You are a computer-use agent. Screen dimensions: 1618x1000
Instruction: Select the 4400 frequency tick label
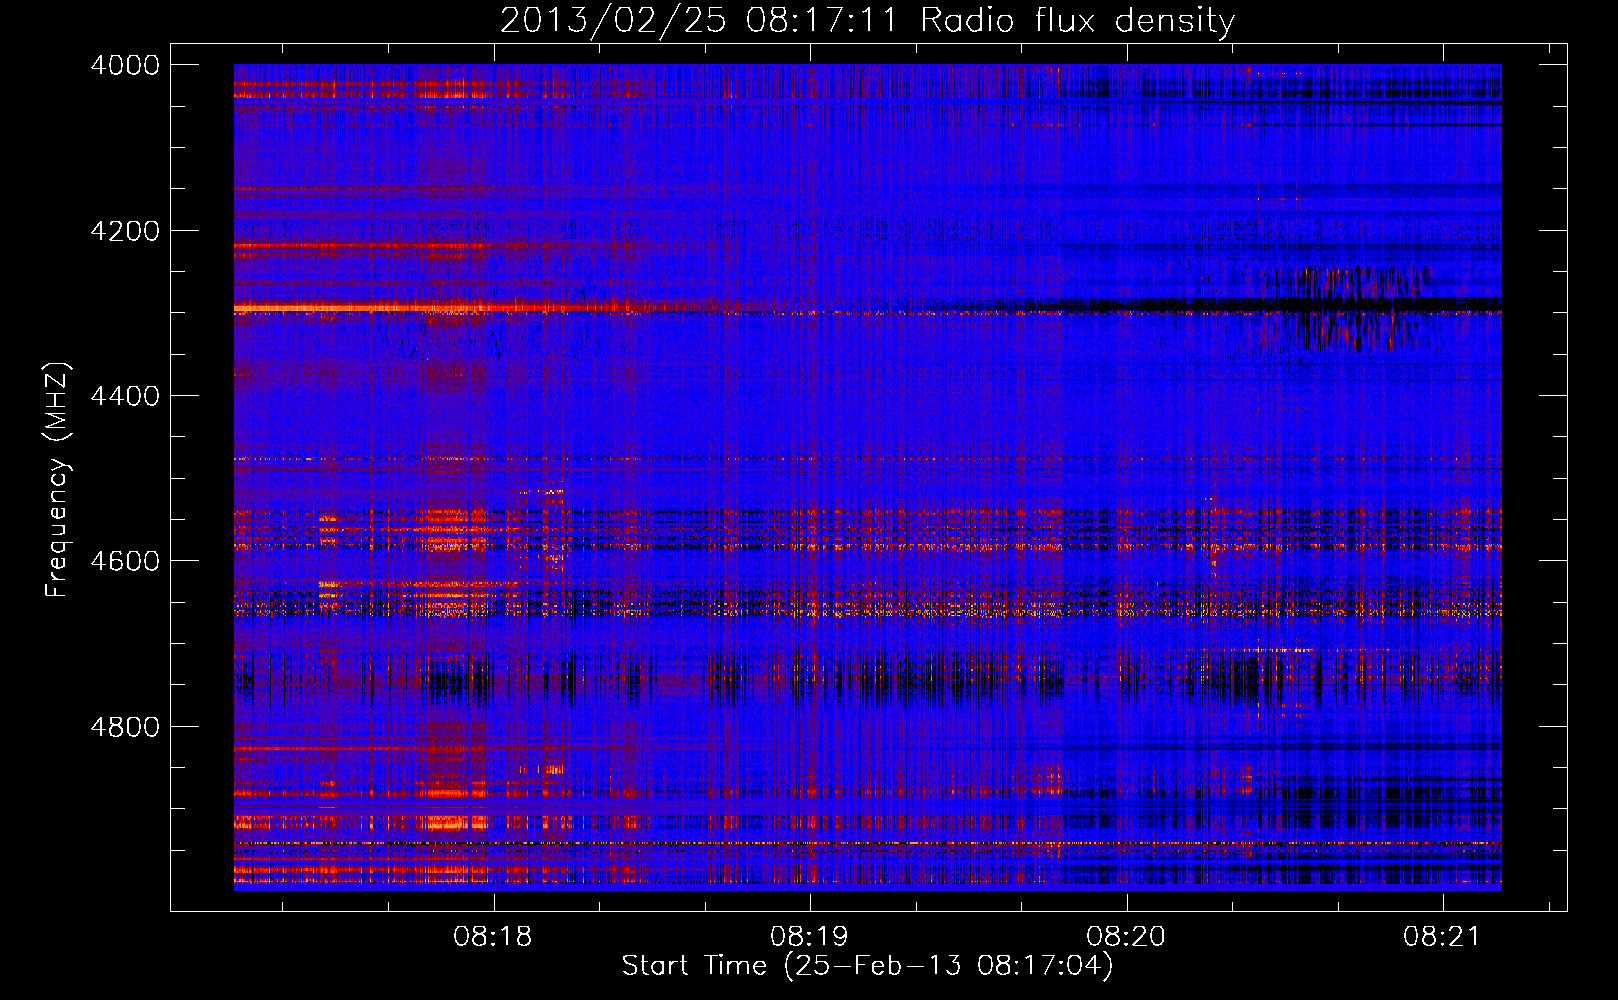click(x=125, y=396)
